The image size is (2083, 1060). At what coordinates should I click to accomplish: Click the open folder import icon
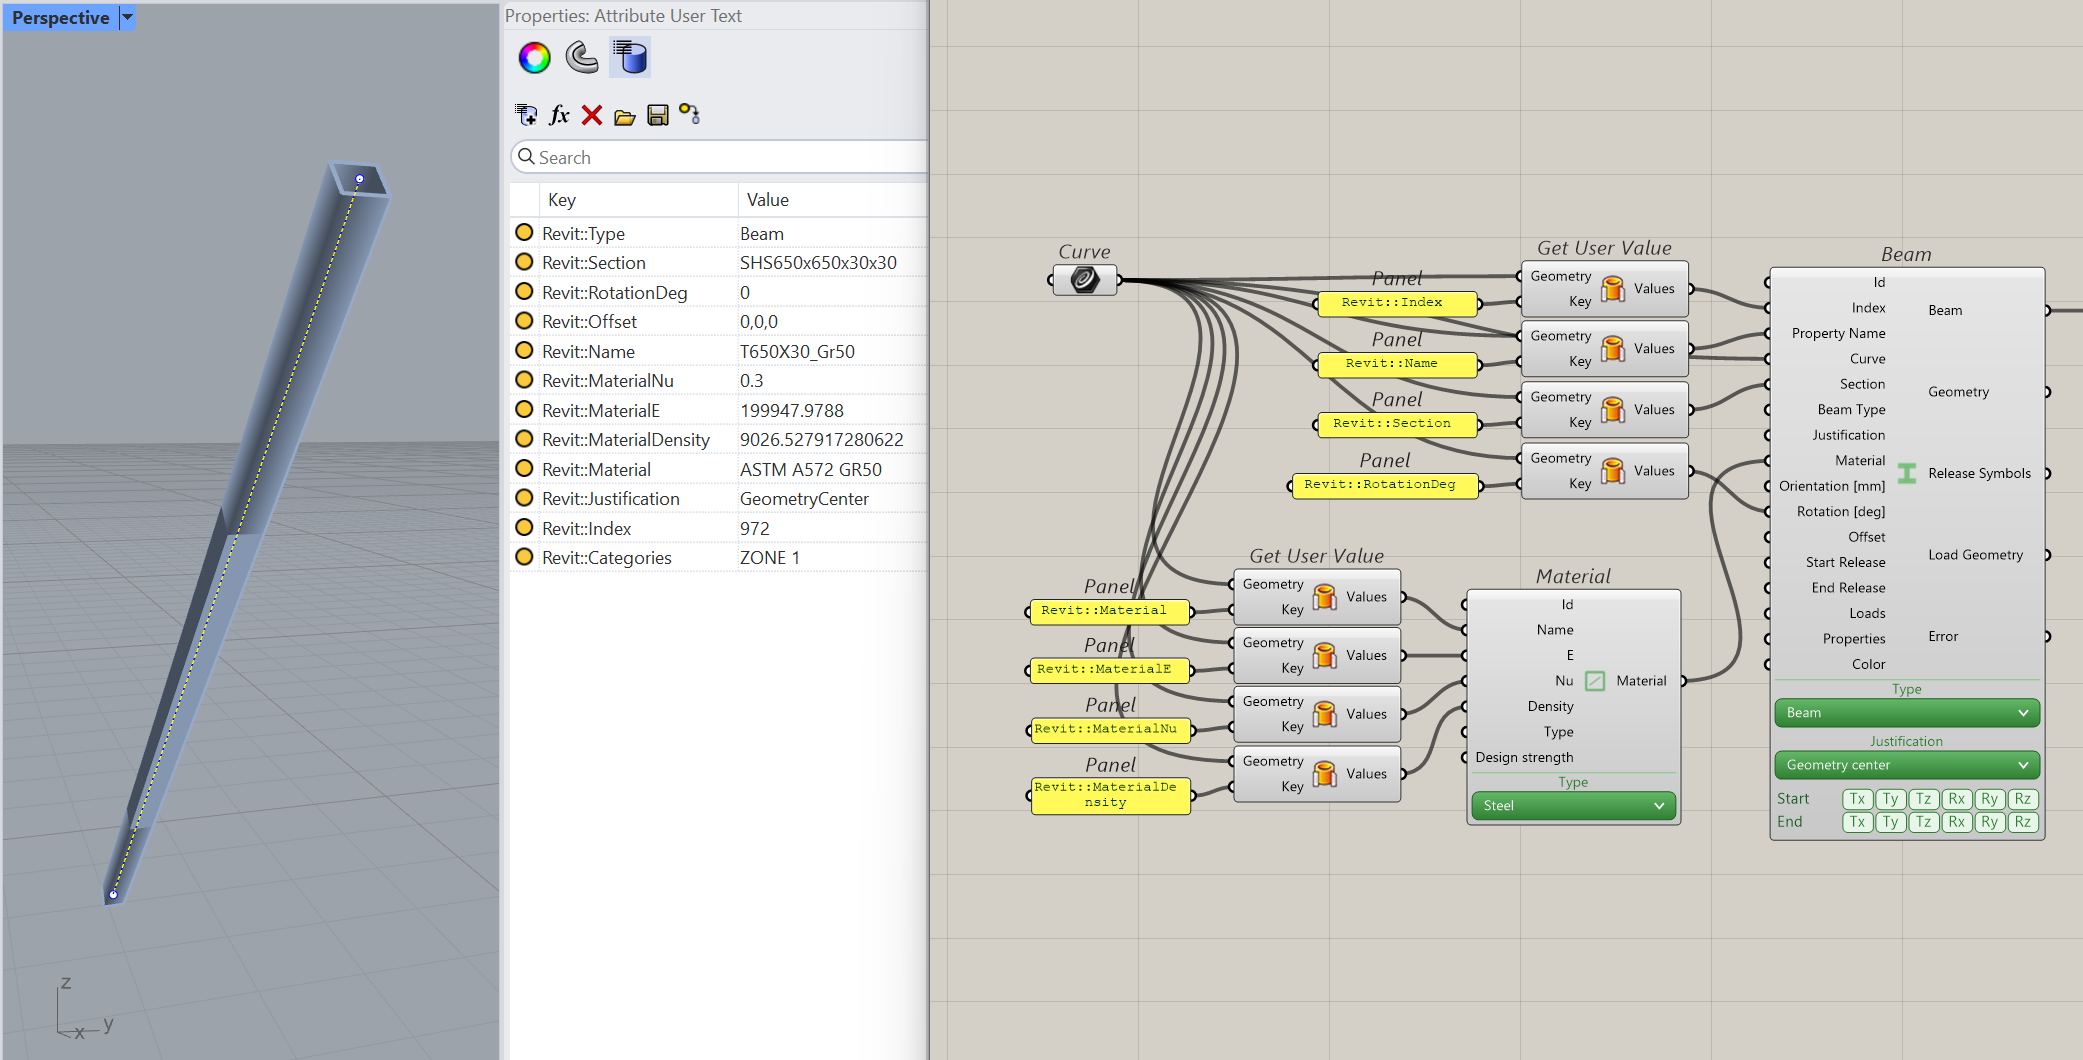pyautogui.click(x=625, y=117)
